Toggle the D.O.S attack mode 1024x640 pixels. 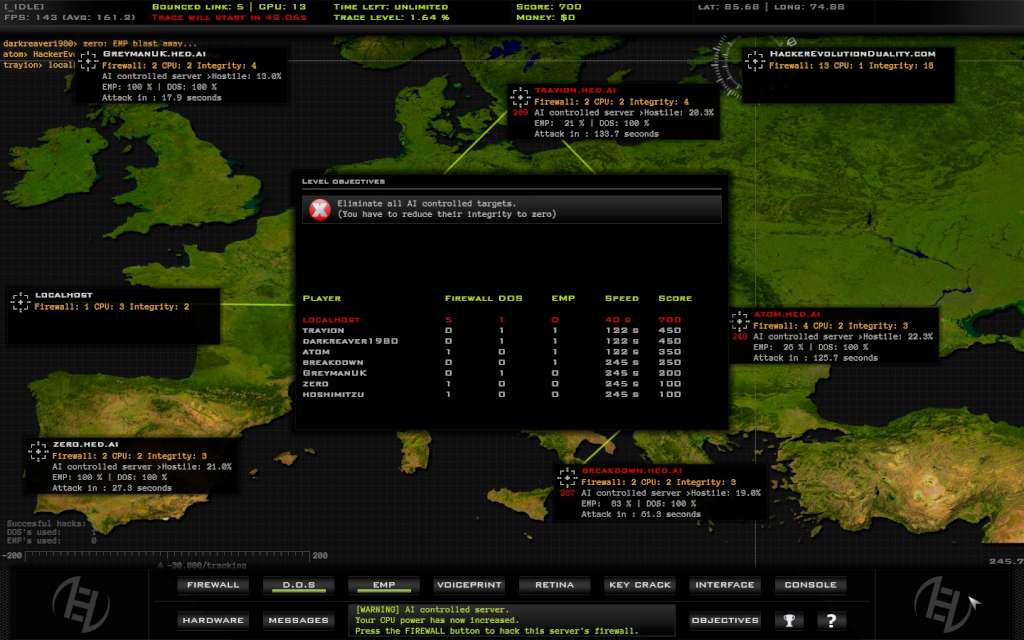297,585
